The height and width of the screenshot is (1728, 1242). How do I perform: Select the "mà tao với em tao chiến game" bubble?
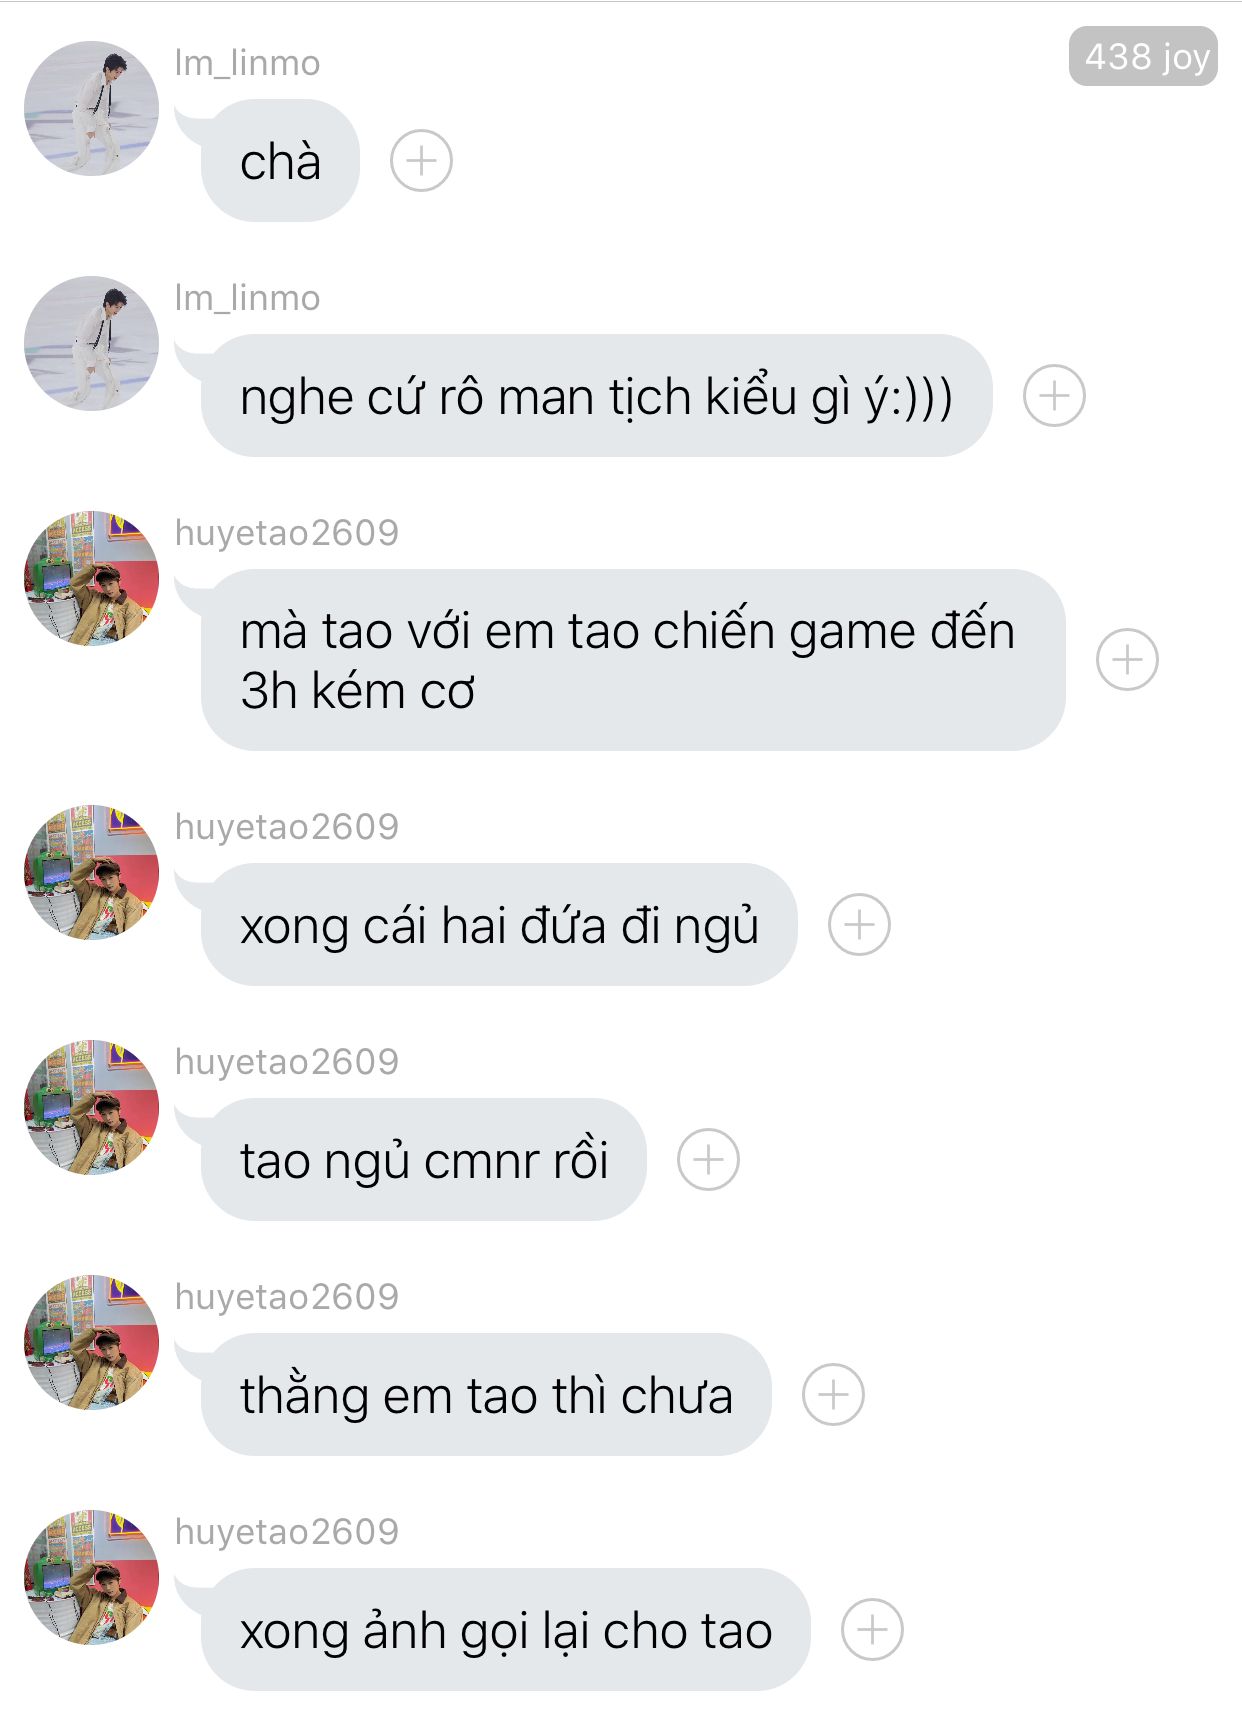click(x=632, y=660)
